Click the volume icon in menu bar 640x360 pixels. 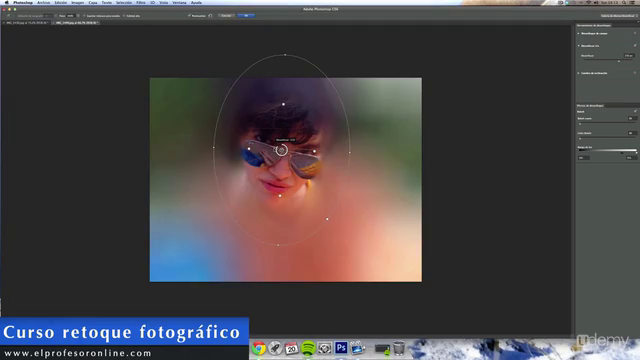point(596,2)
